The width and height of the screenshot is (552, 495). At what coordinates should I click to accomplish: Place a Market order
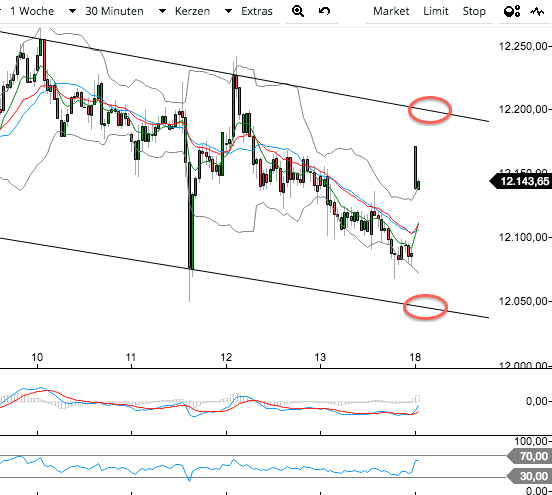click(x=391, y=11)
